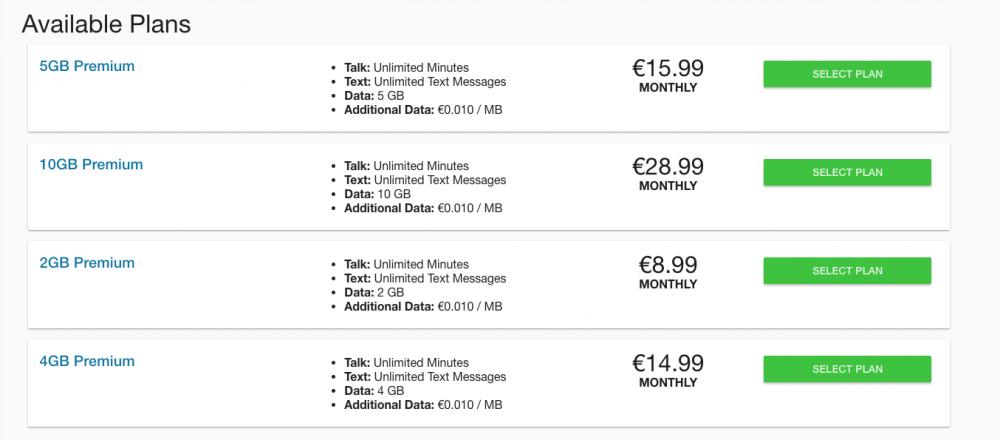Viewport: 1000px width, 440px height.
Task: Hit Select Plan on the 4GB Premium row
Action: pos(847,369)
